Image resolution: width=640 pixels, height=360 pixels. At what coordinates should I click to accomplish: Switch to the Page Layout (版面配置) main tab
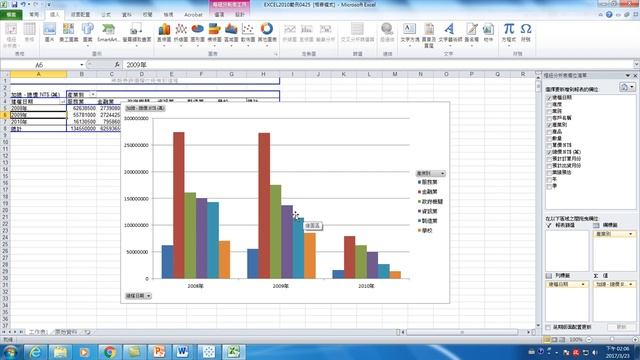tap(80, 14)
